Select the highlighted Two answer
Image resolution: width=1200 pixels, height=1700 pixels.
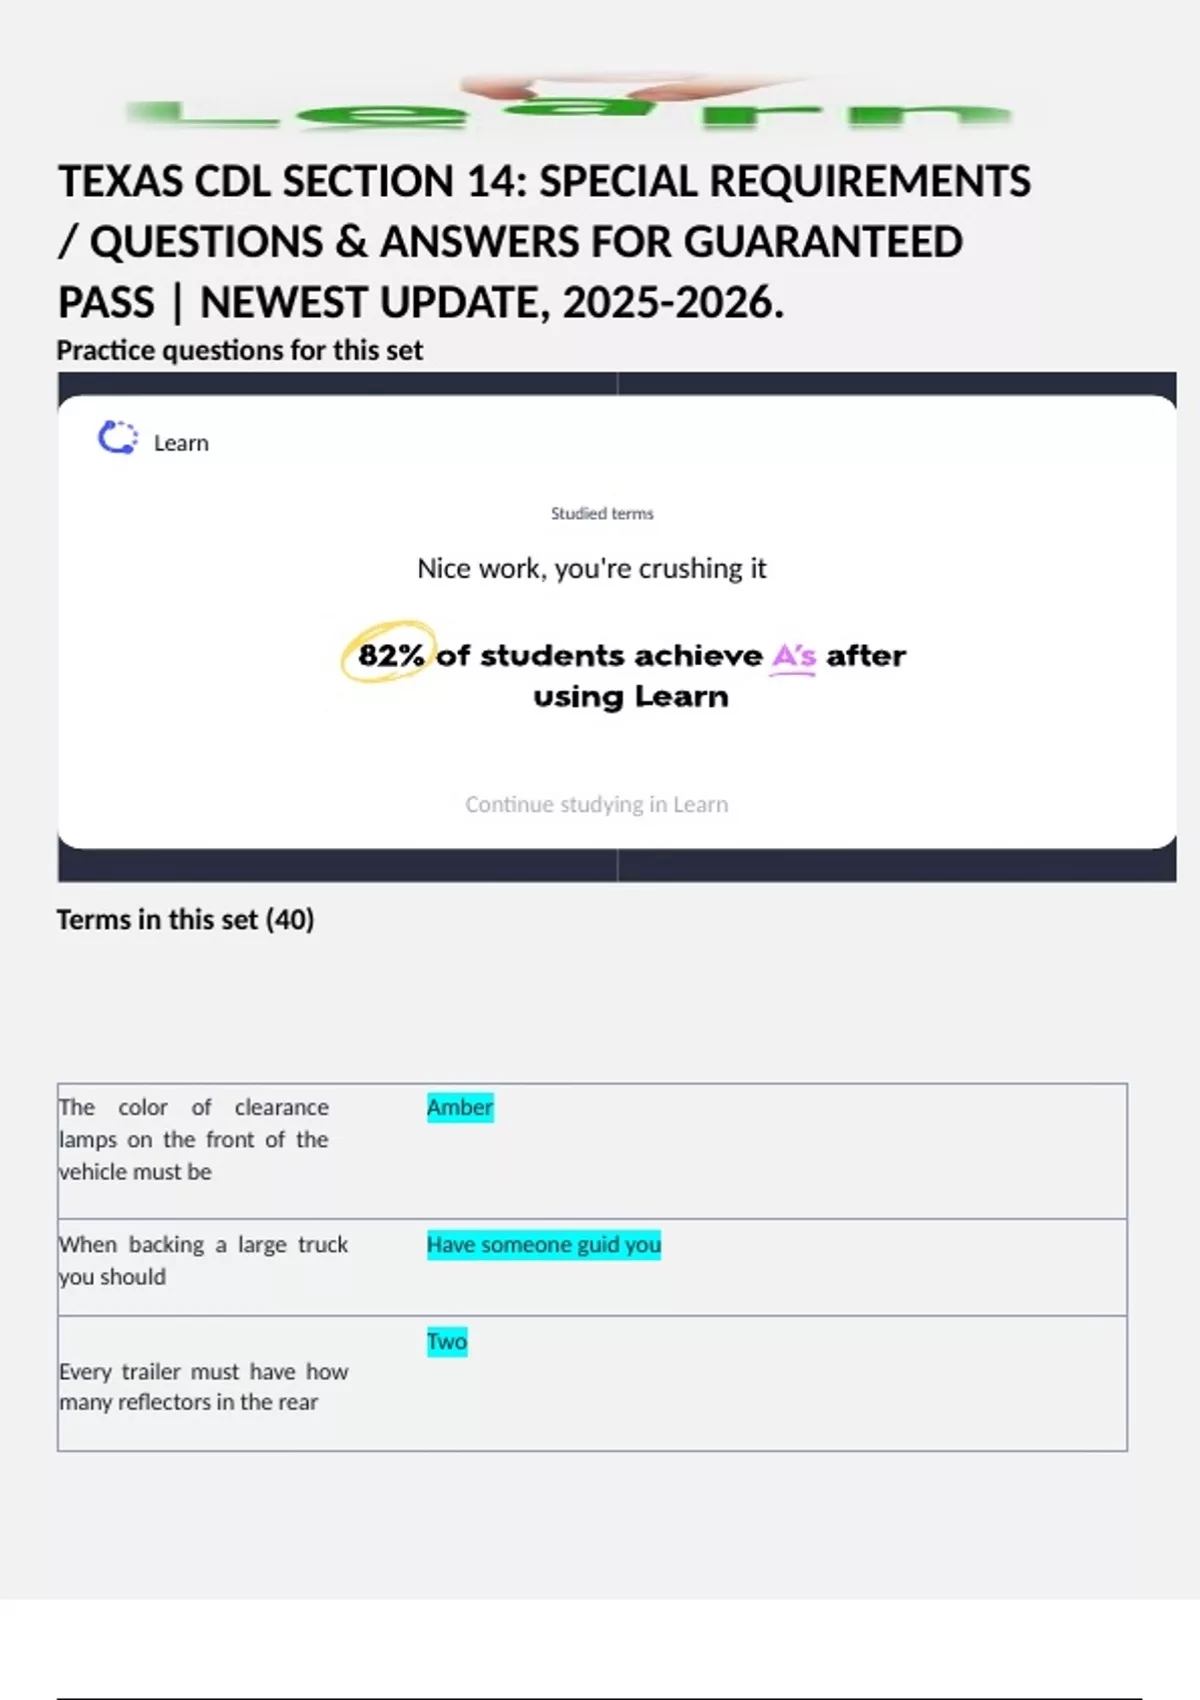pos(447,1342)
